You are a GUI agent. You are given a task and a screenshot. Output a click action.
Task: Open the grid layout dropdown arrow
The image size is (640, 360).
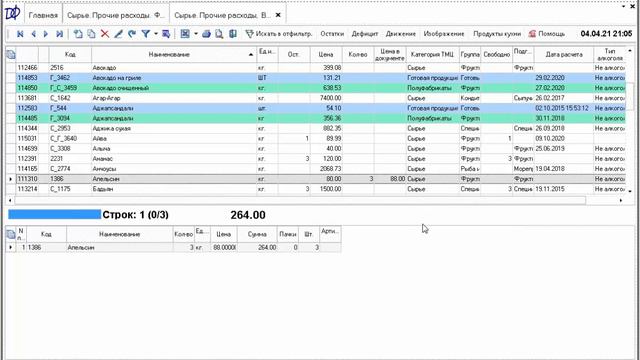[196, 34]
